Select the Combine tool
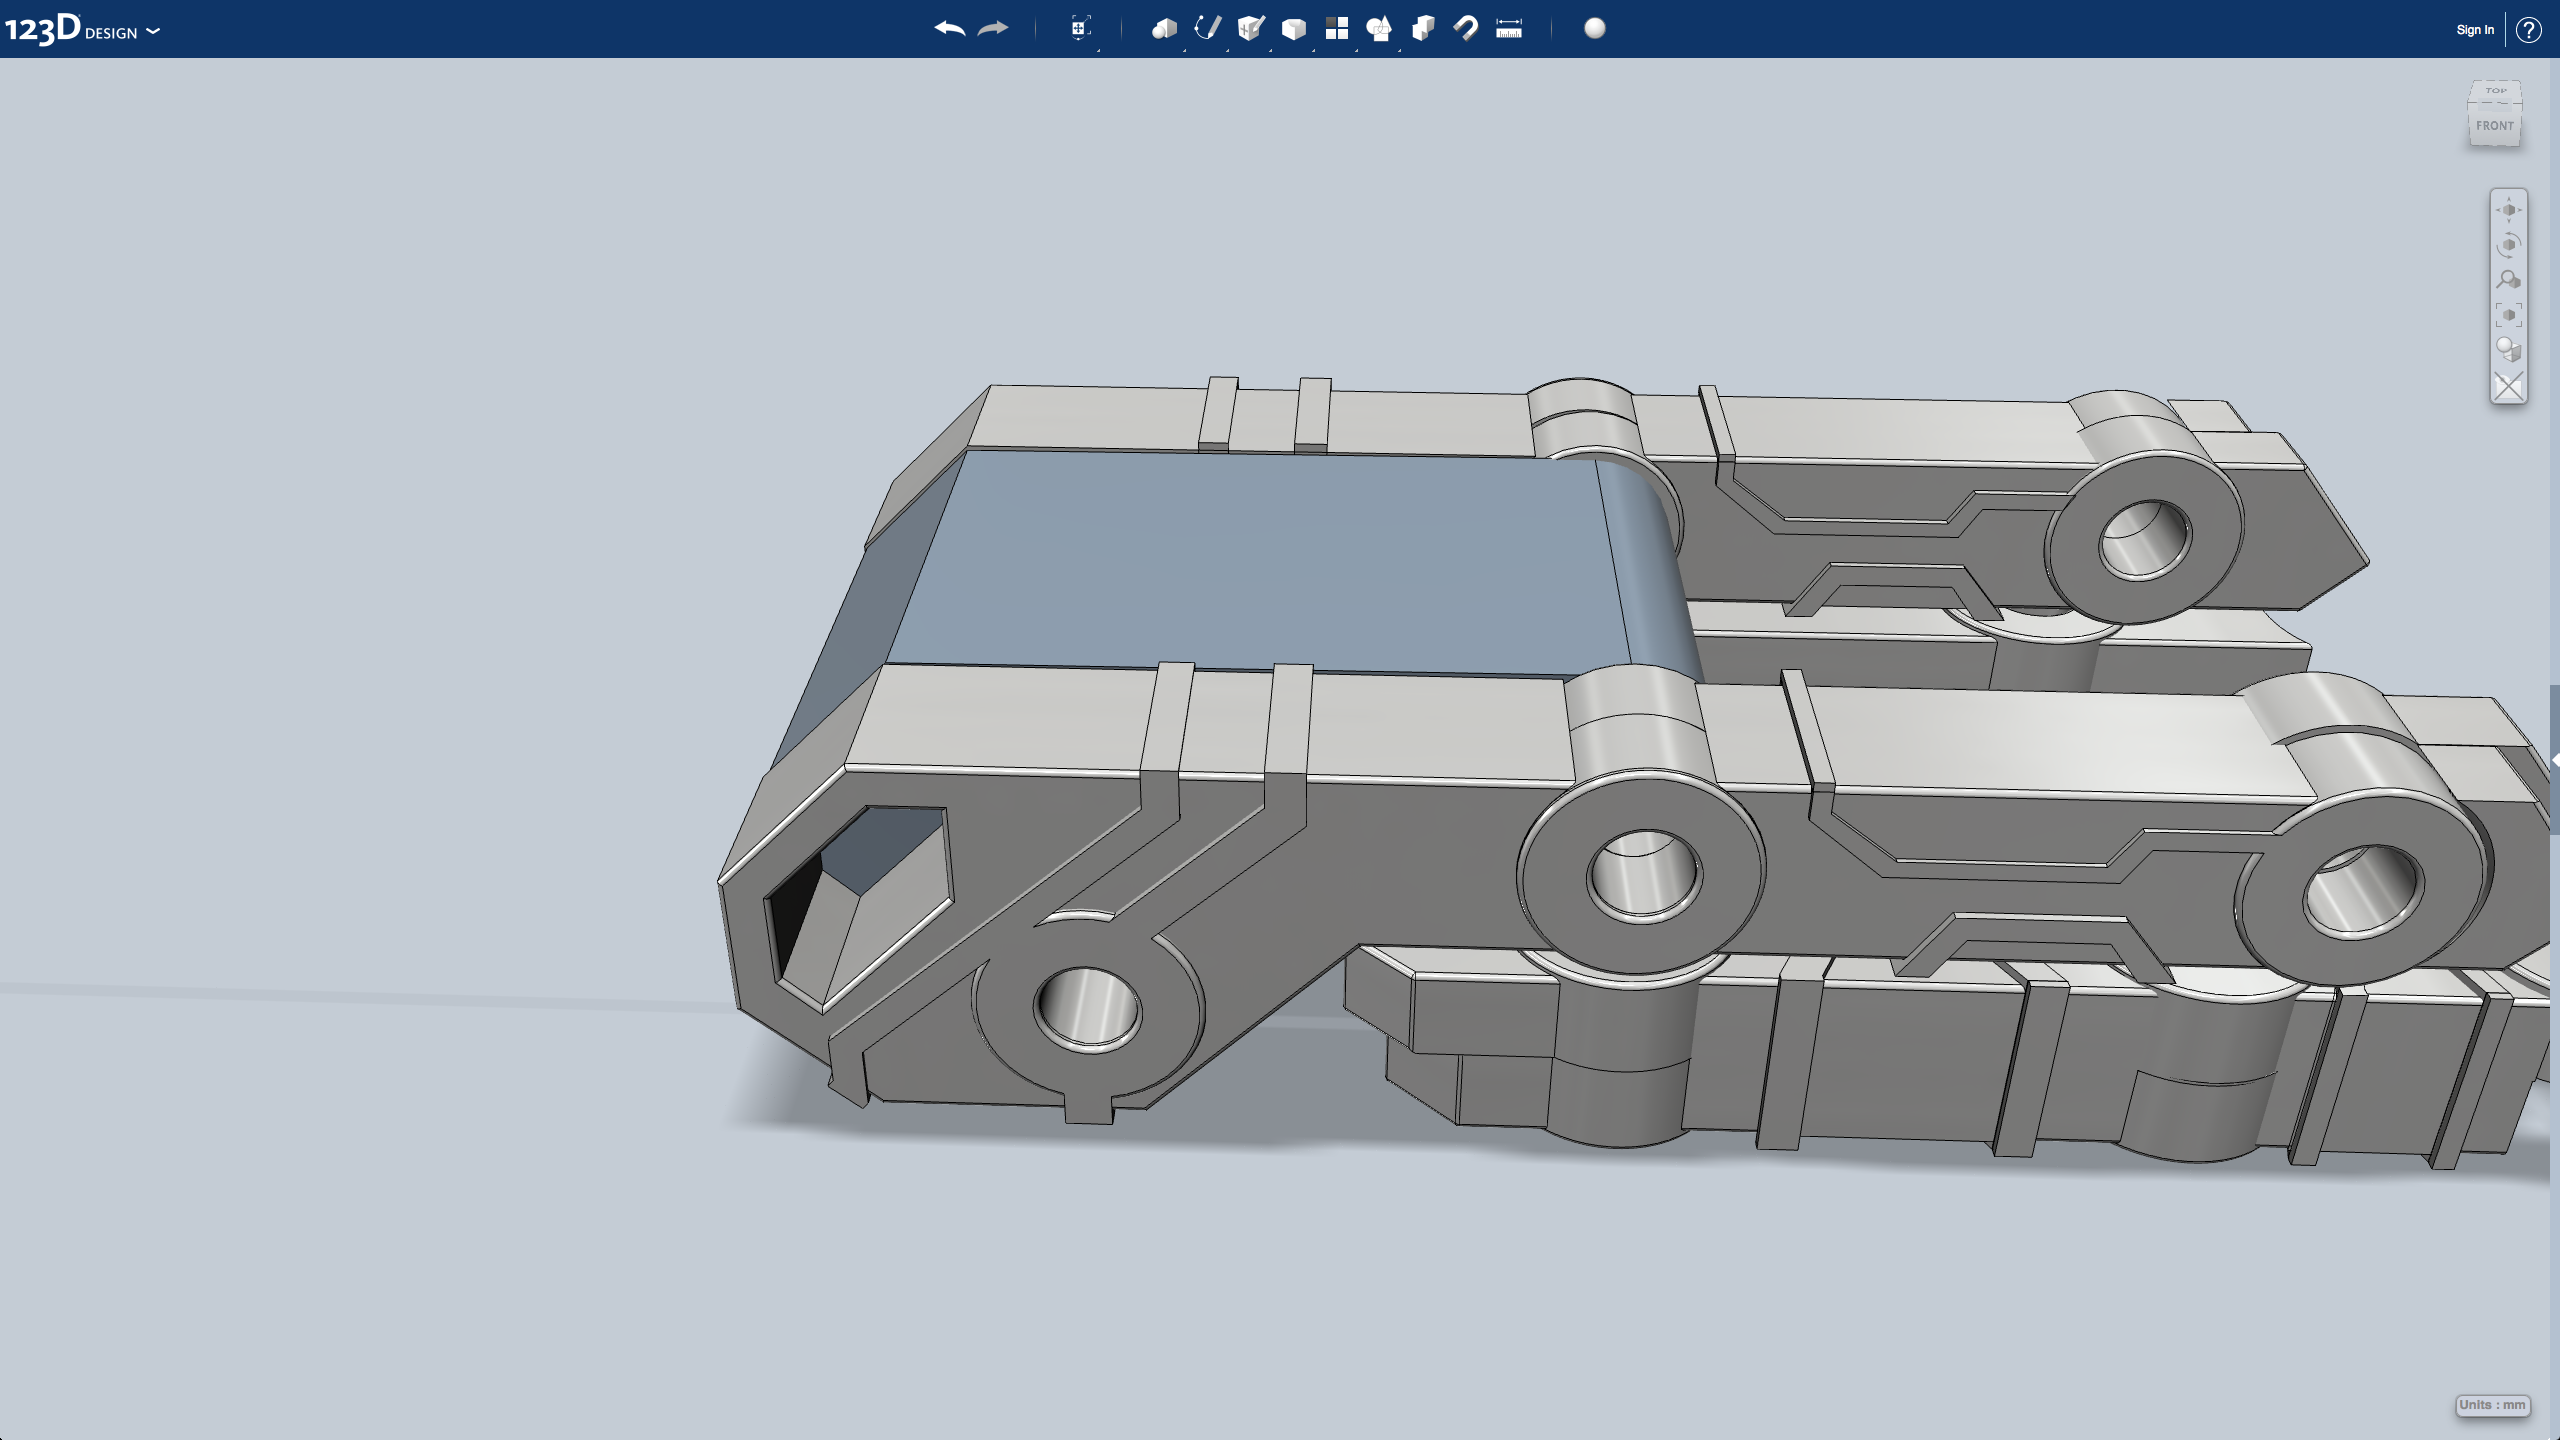 1423,28
